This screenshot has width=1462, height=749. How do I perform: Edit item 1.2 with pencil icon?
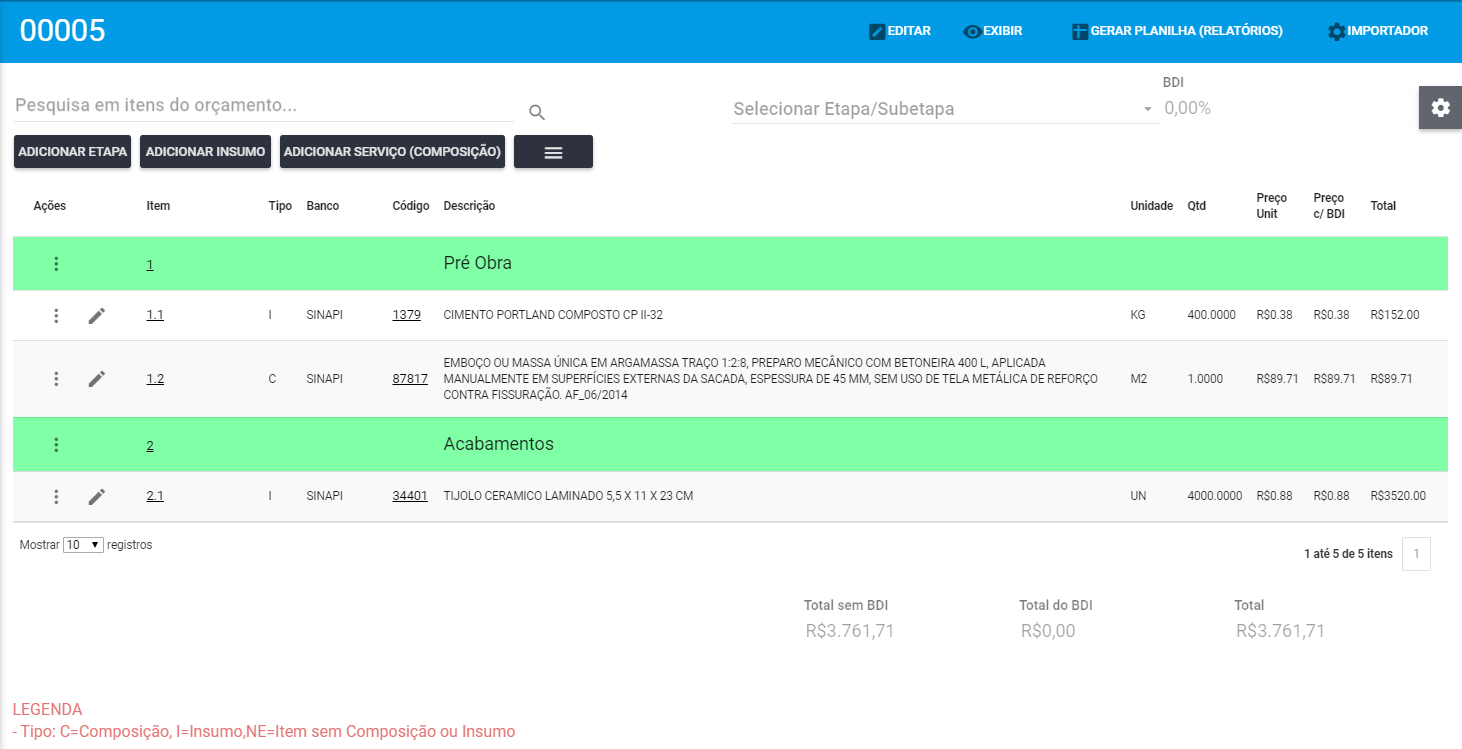point(96,379)
